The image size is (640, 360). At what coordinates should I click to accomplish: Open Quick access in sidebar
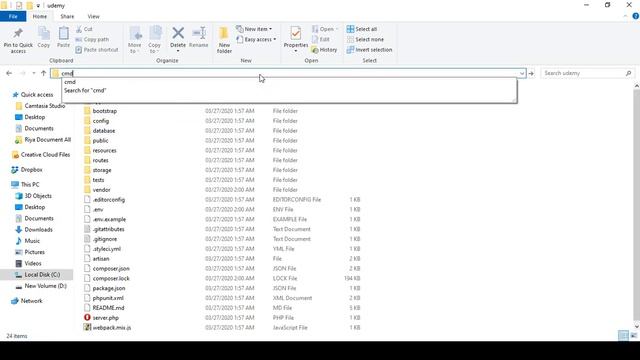coord(33,95)
